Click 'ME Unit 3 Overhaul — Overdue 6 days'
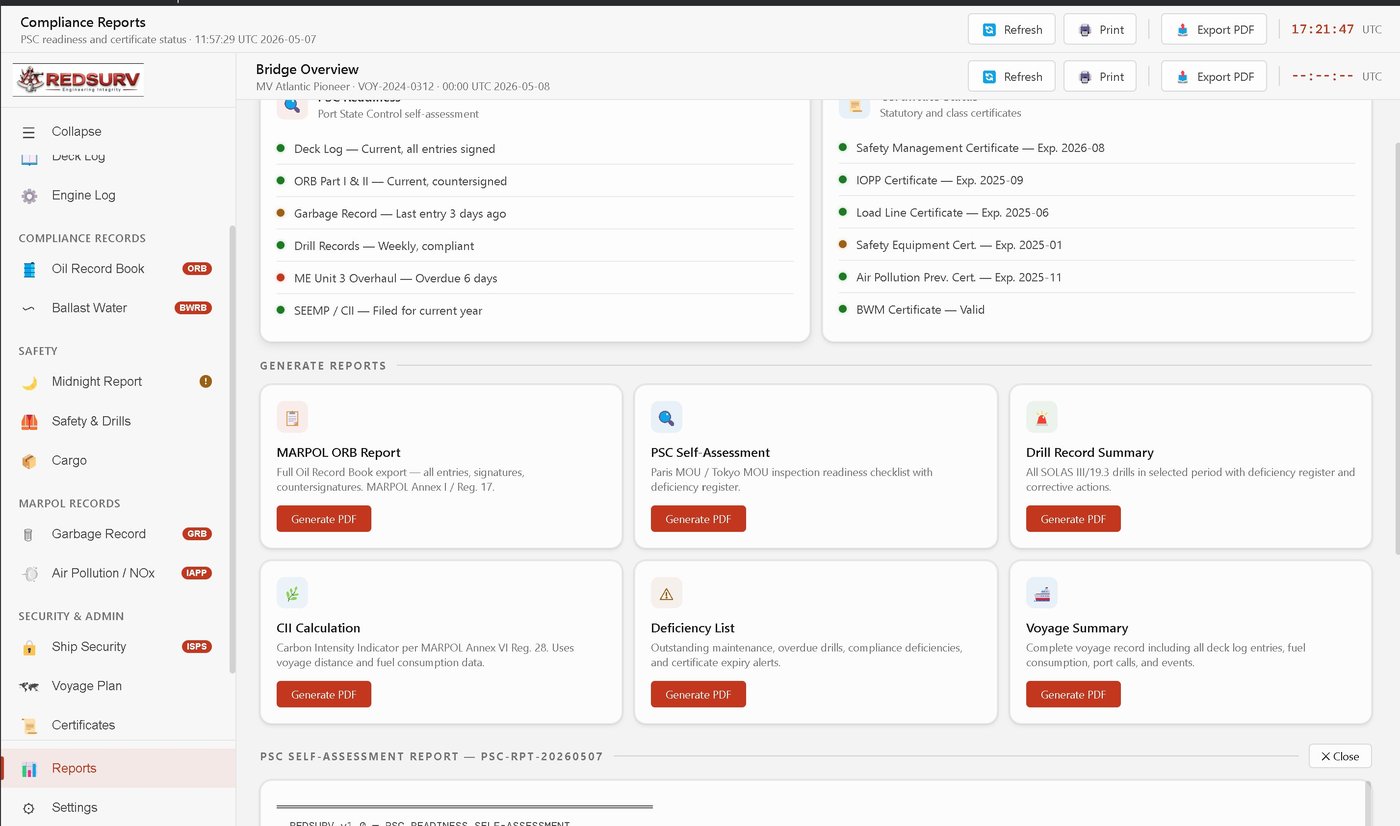Viewport: 1400px width, 826px height. (535, 278)
